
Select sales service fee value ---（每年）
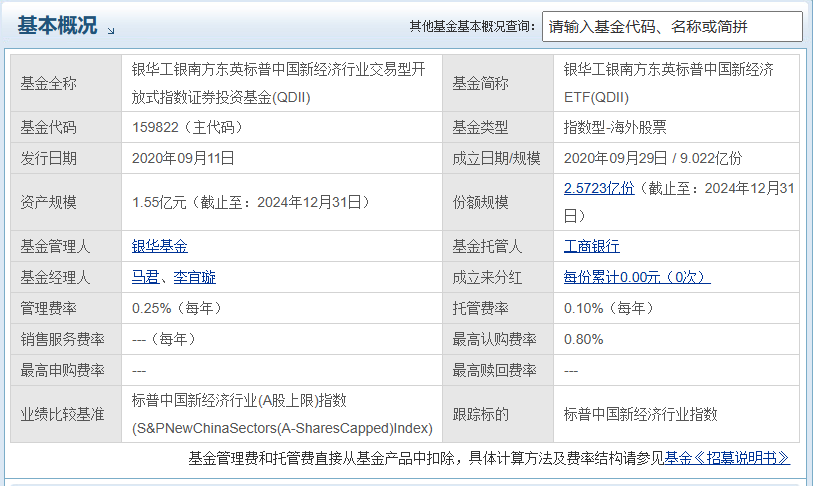click(x=164, y=340)
